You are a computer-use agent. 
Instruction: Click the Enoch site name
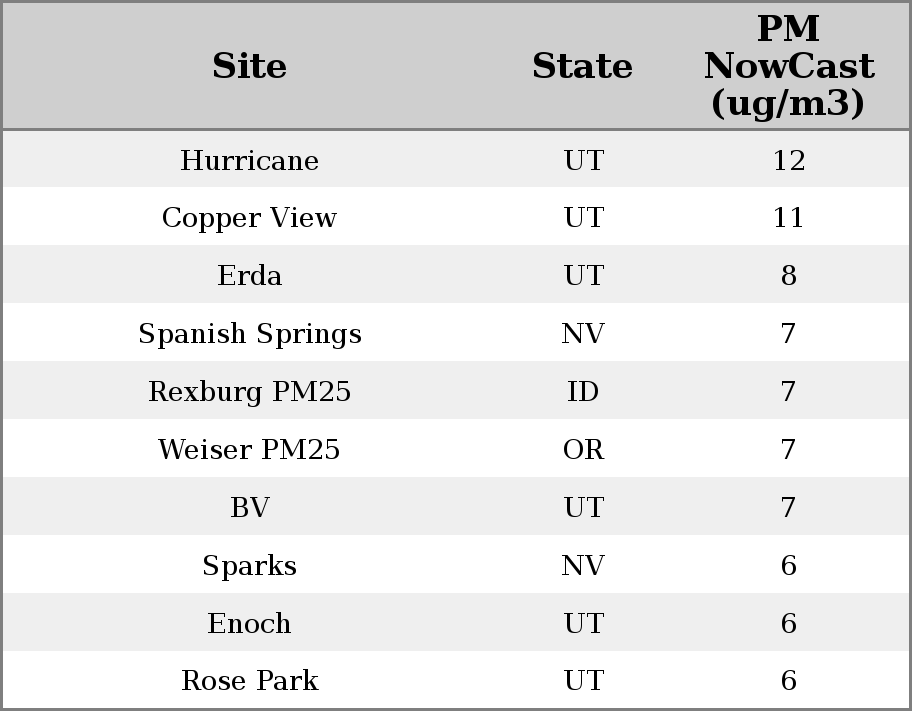(250, 624)
